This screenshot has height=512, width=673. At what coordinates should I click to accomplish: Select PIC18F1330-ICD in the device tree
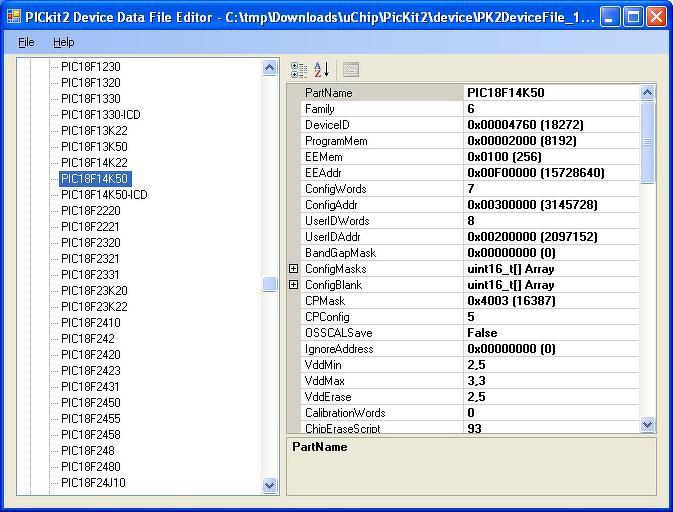coord(101,115)
